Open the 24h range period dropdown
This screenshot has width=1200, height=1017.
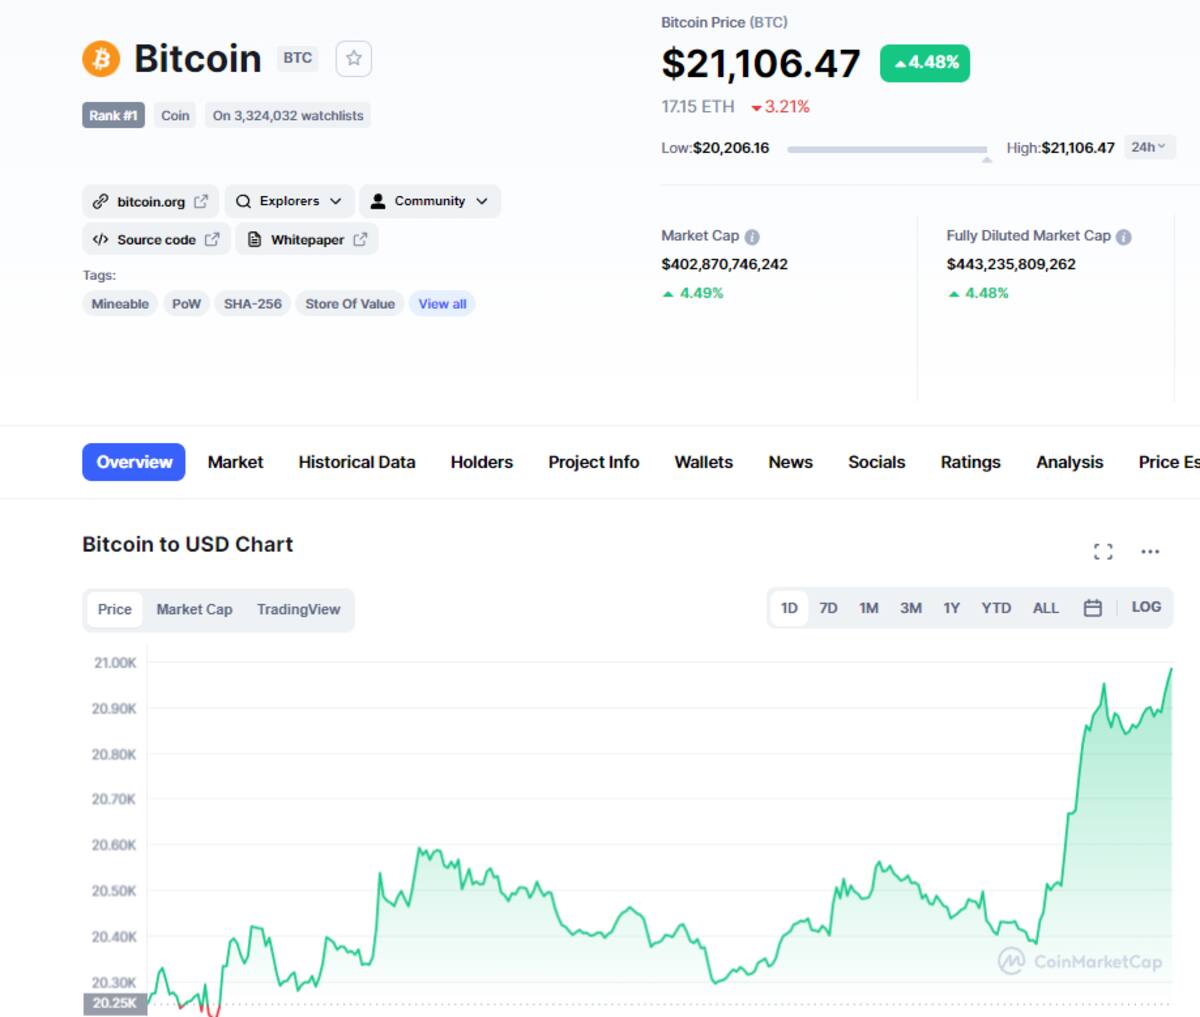[x=1149, y=147]
